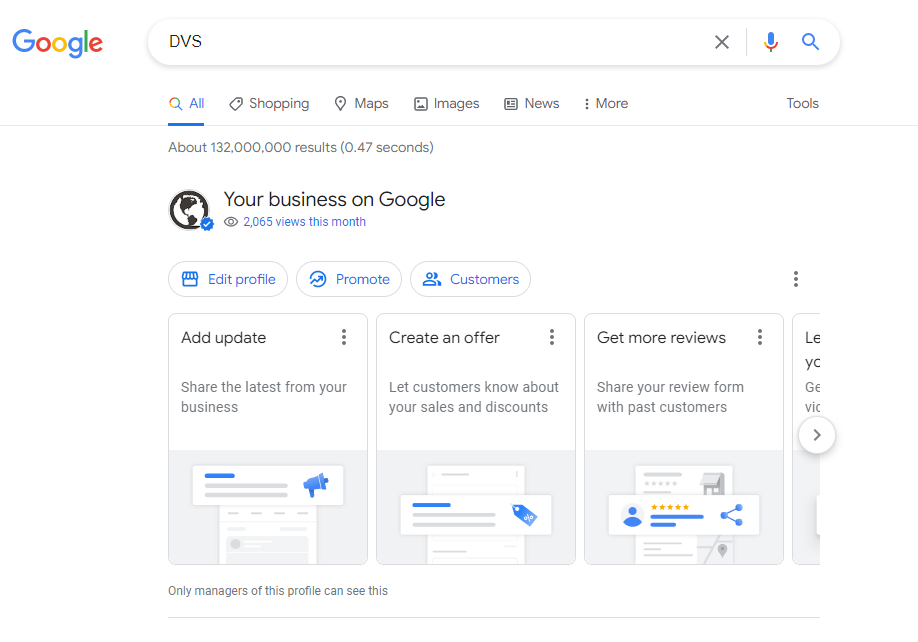Switch to the Images tab

[446, 104]
